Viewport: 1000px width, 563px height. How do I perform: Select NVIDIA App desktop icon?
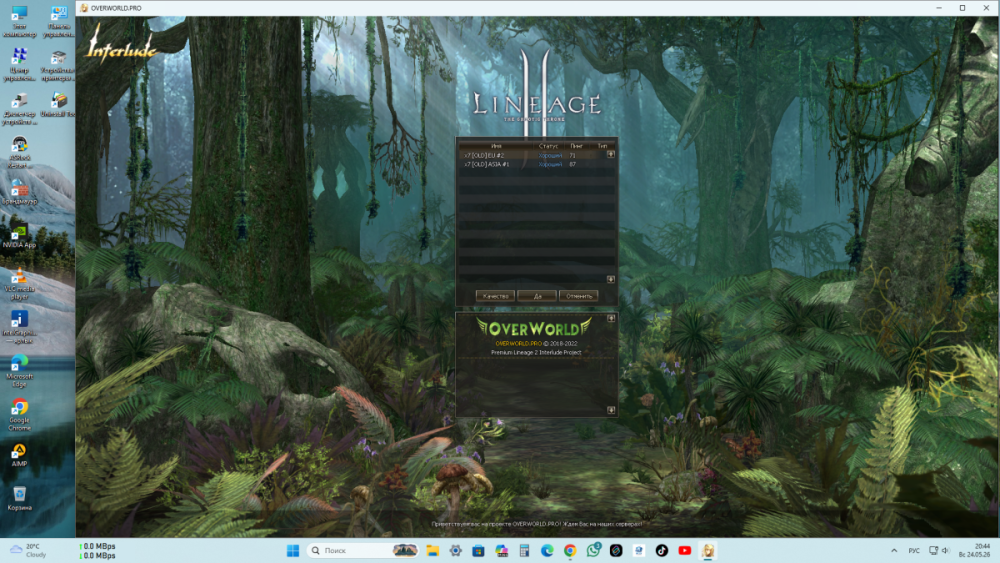click(x=19, y=235)
